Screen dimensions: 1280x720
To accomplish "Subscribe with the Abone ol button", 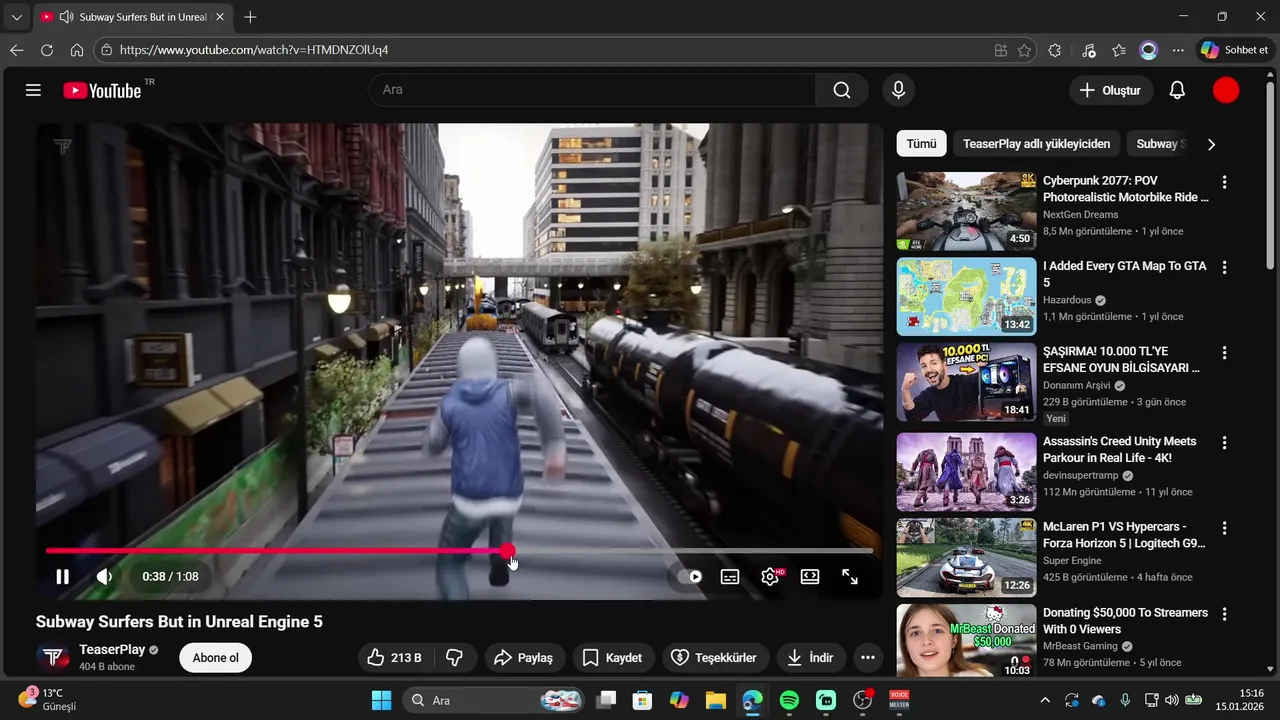I will coord(215,658).
